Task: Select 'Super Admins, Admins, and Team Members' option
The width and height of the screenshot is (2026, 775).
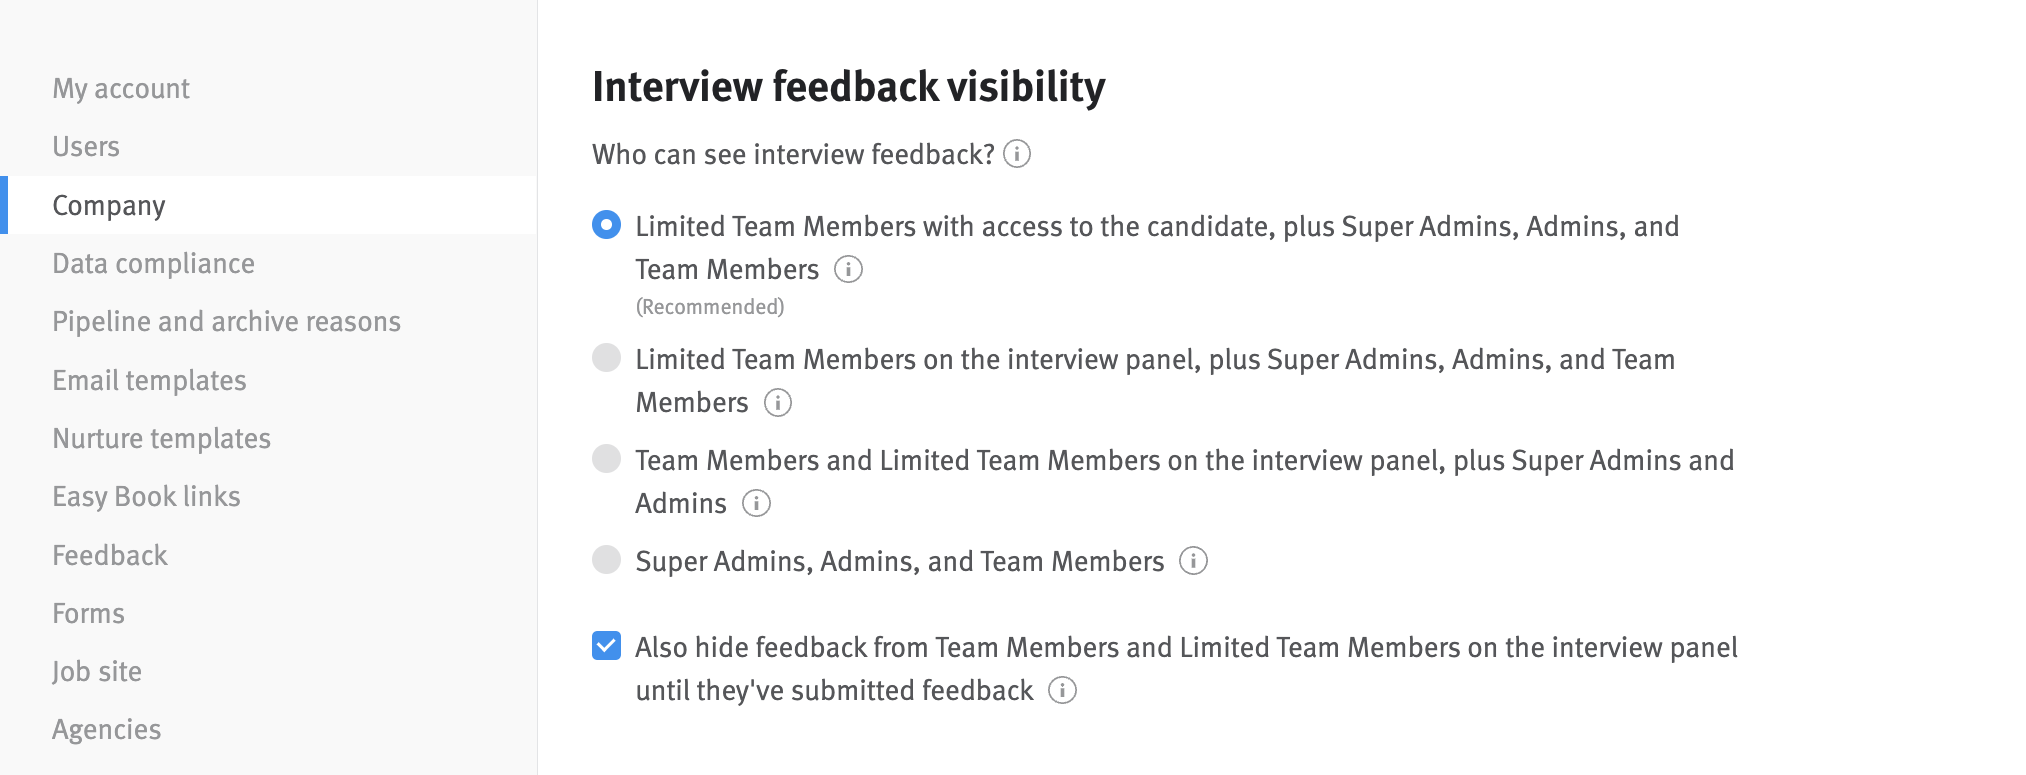Action: tap(606, 561)
